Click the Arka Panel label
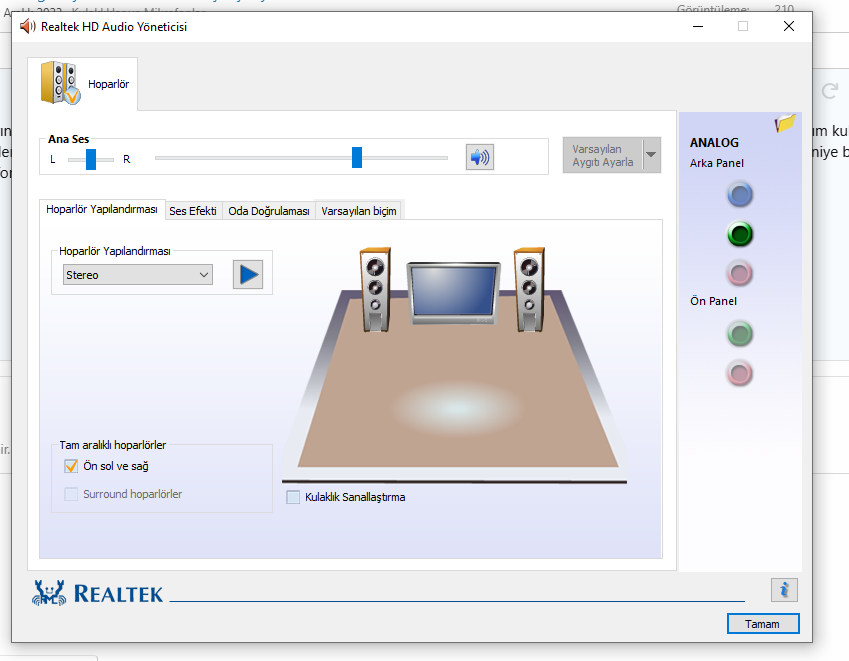The height and width of the screenshot is (661, 849). pyautogui.click(x=717, y=163)
